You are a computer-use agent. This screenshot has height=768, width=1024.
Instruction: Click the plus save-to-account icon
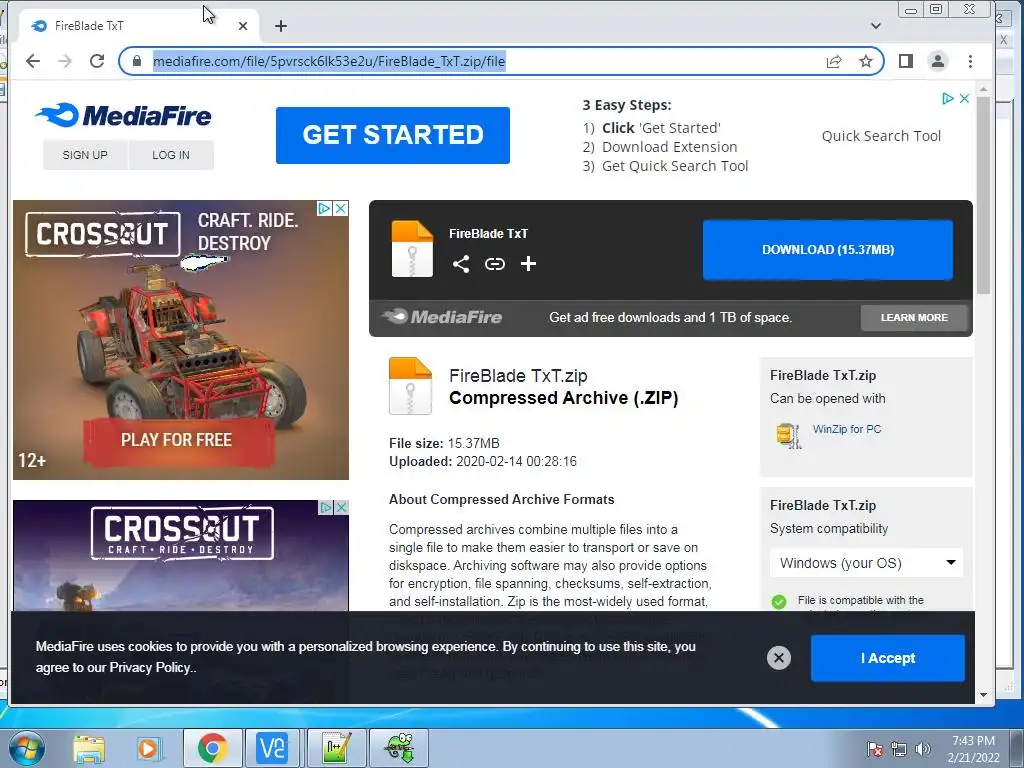point(528,264)
